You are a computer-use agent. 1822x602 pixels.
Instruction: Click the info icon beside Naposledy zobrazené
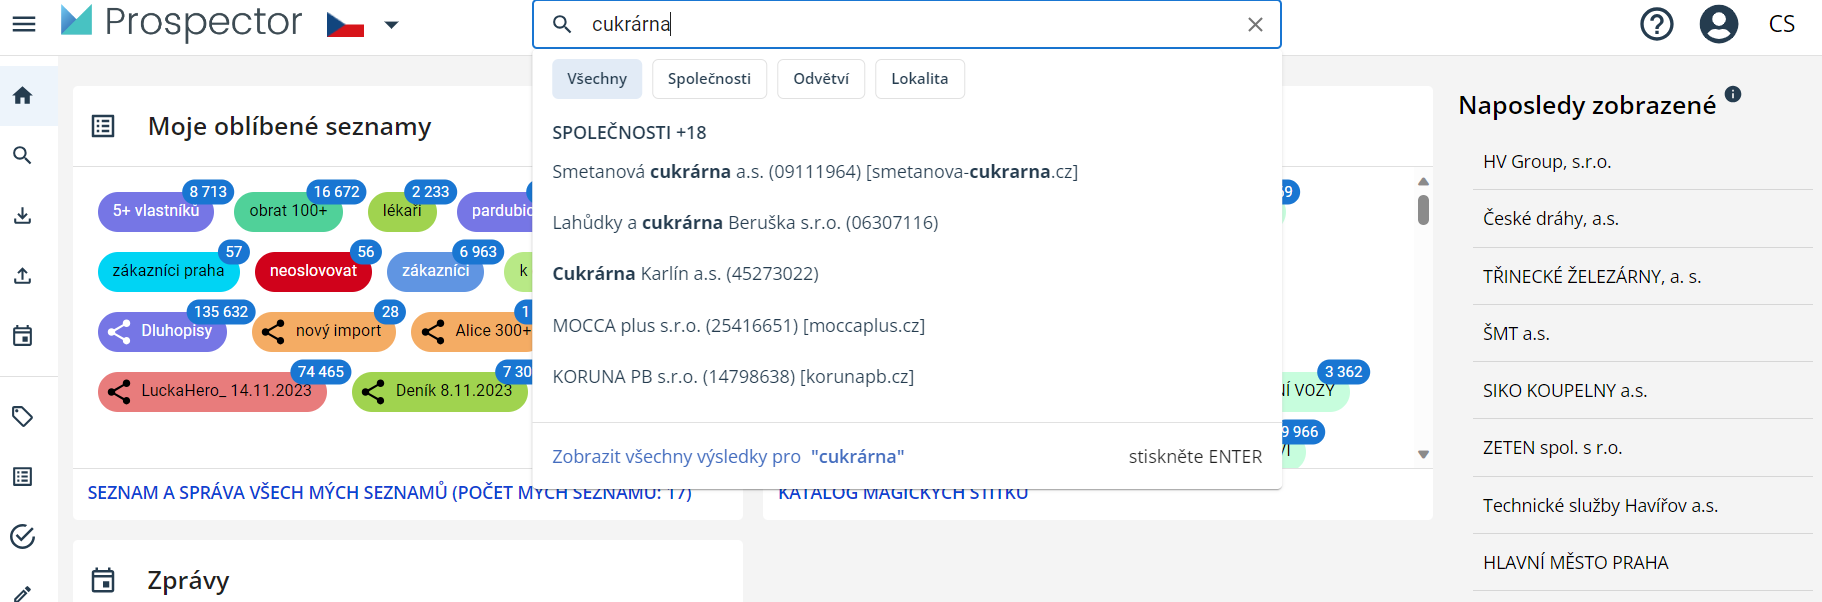point(1733,94)
